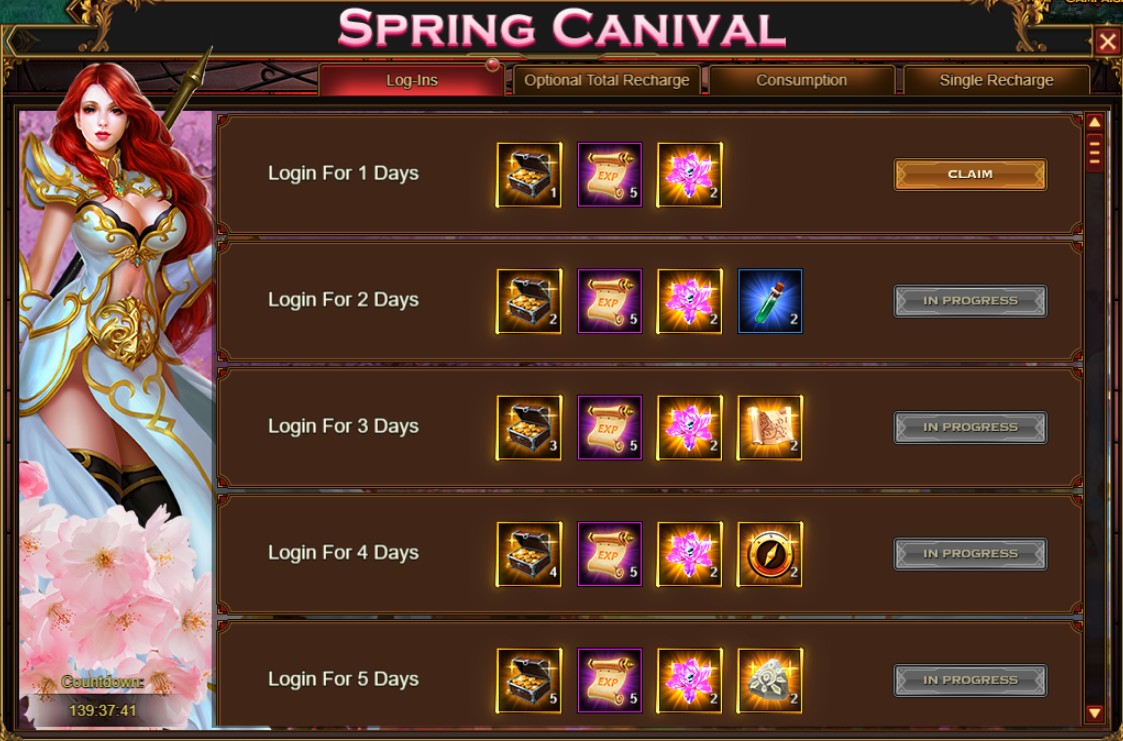Select the Log-Ins tab
This screenshot has width=1123, height=741.
412,80
